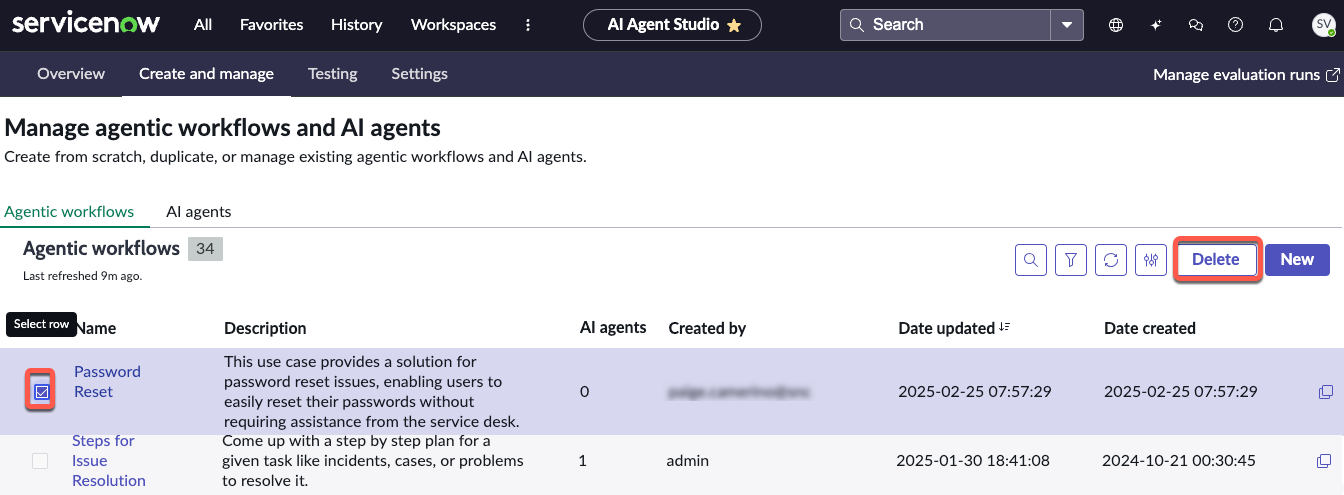The width and height of the screenshot is (1344, 495).
Task: Click the Last refreshed 9m ago text
Action: pyautogui.click(x=82, y=276)
